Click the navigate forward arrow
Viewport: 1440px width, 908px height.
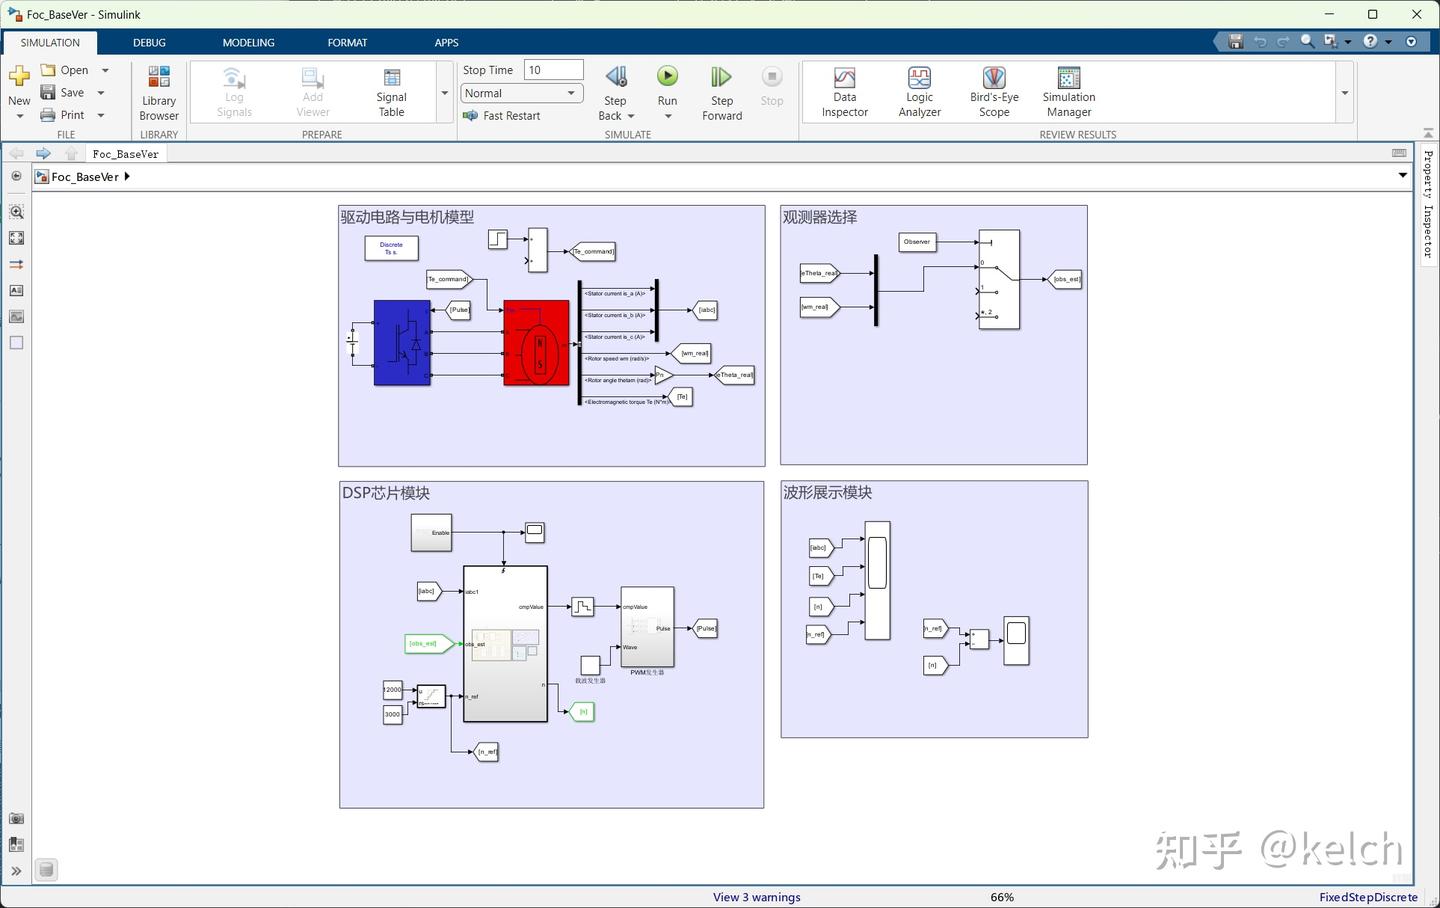(x=43, y=153)
